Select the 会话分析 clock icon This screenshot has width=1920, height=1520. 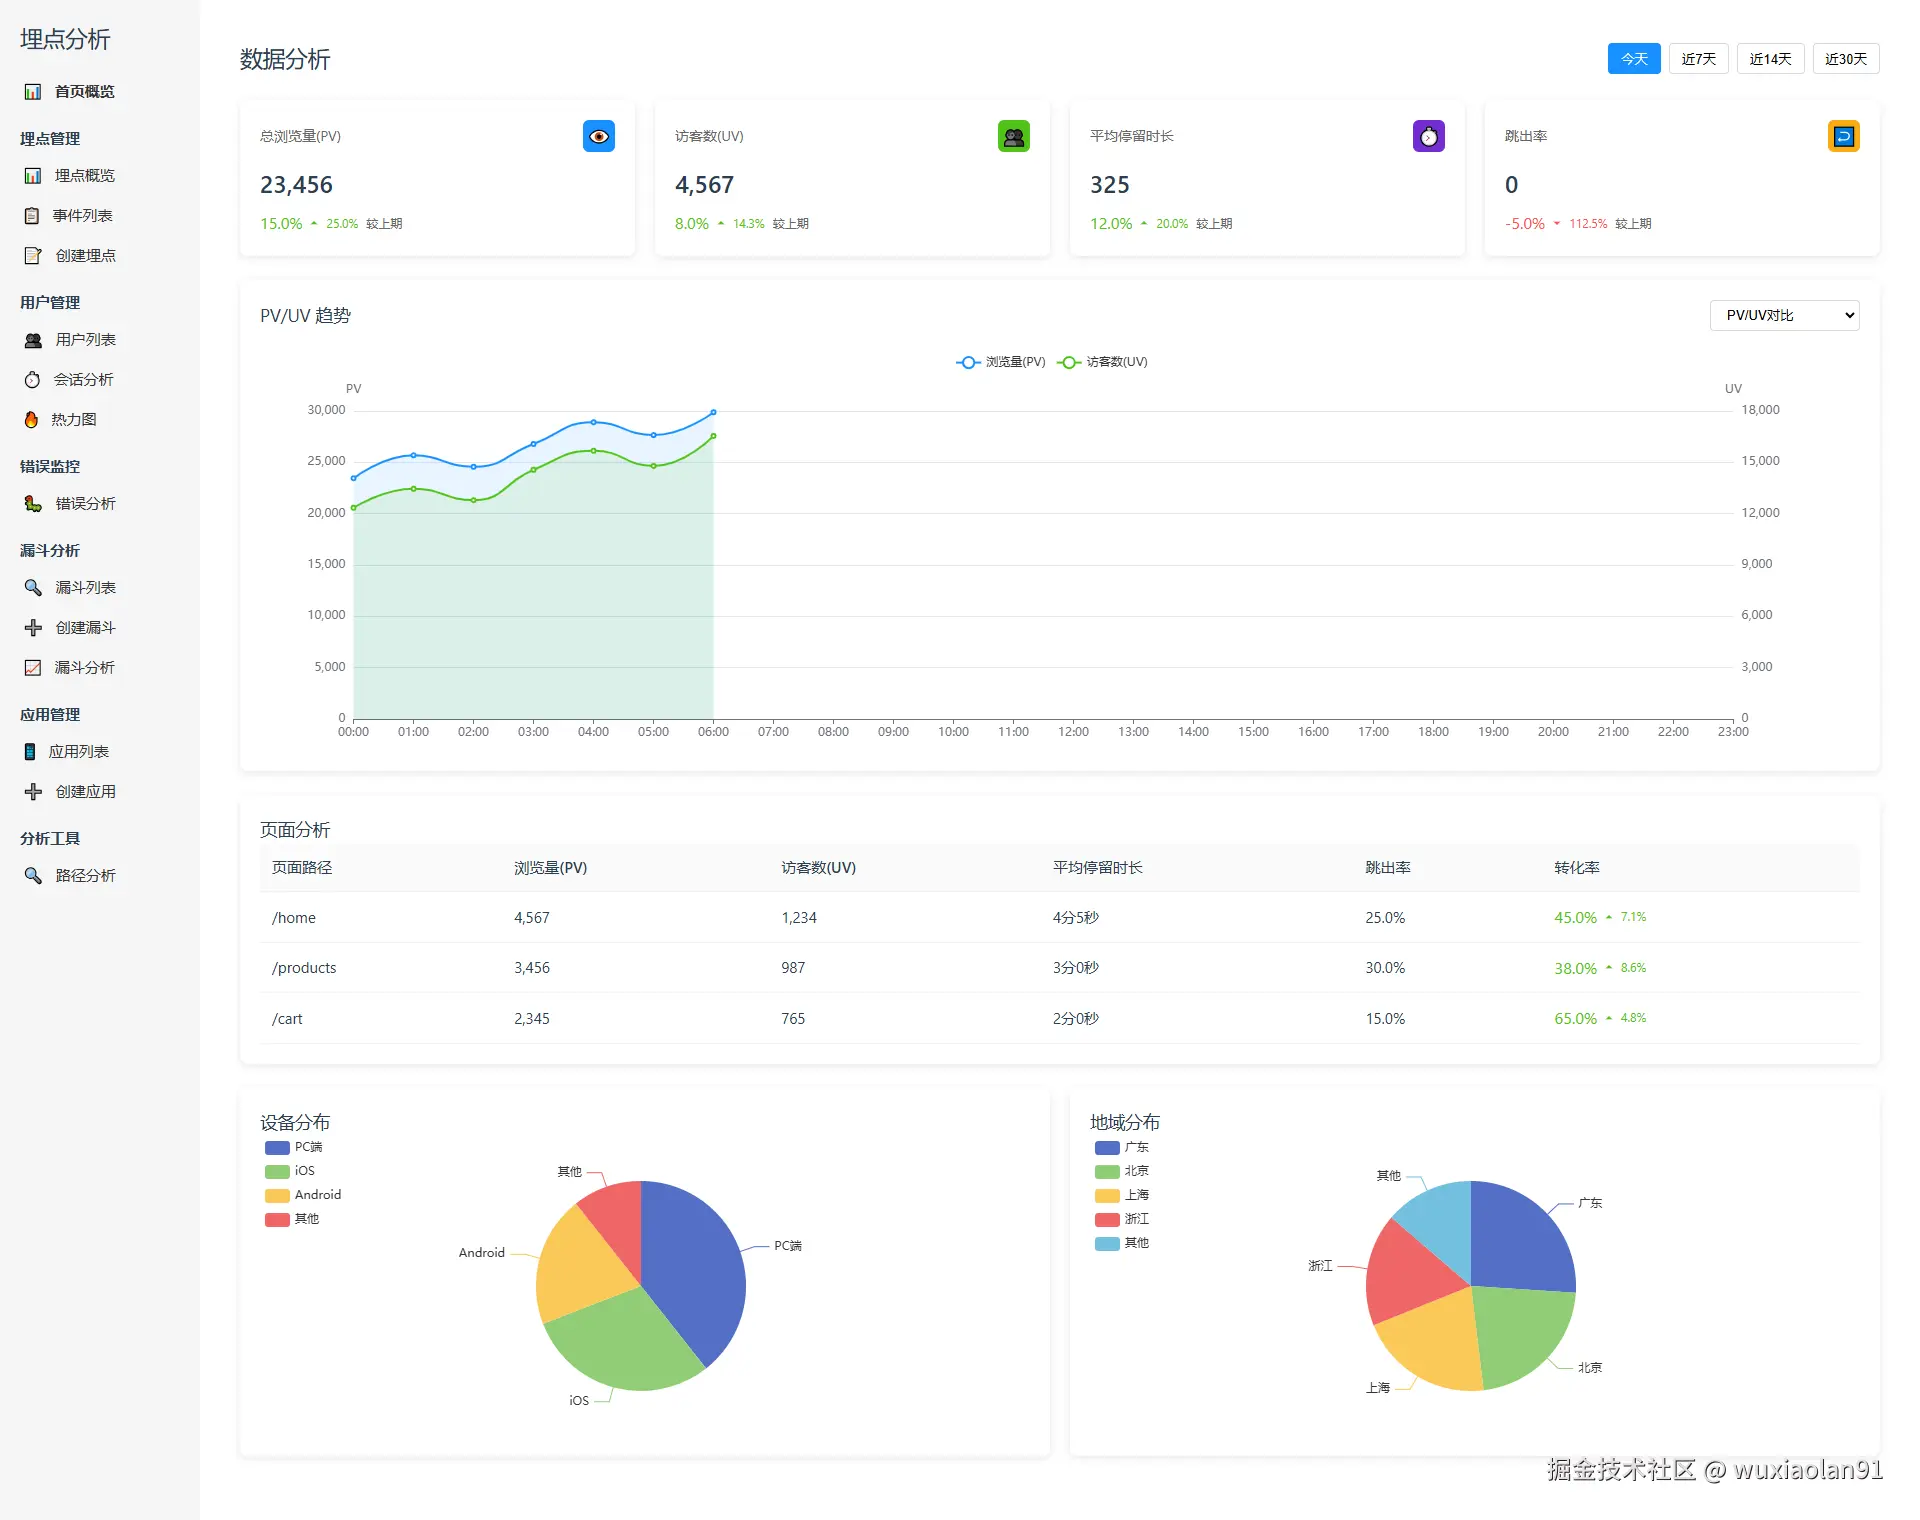tap(33, 379)
